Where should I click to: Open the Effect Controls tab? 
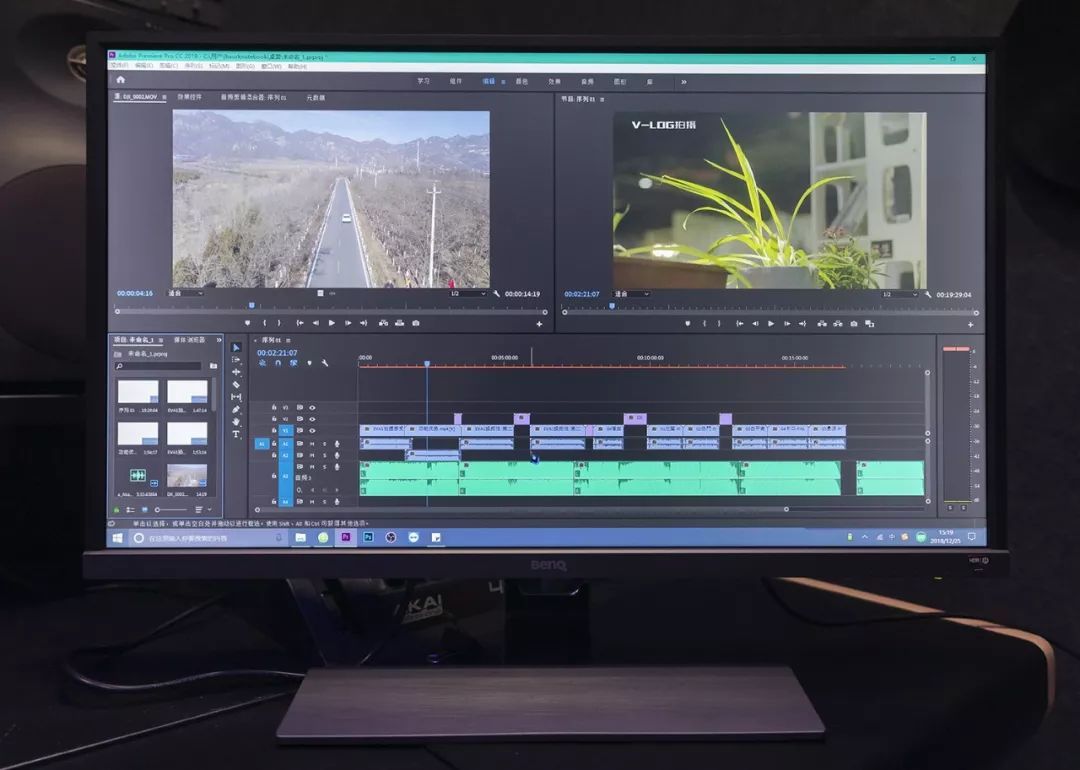click(190, 98)
